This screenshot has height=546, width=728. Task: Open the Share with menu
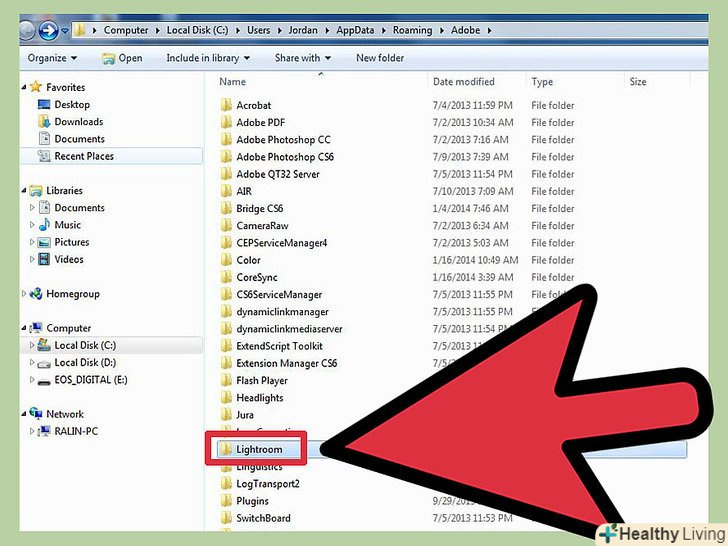pos(303,58)
